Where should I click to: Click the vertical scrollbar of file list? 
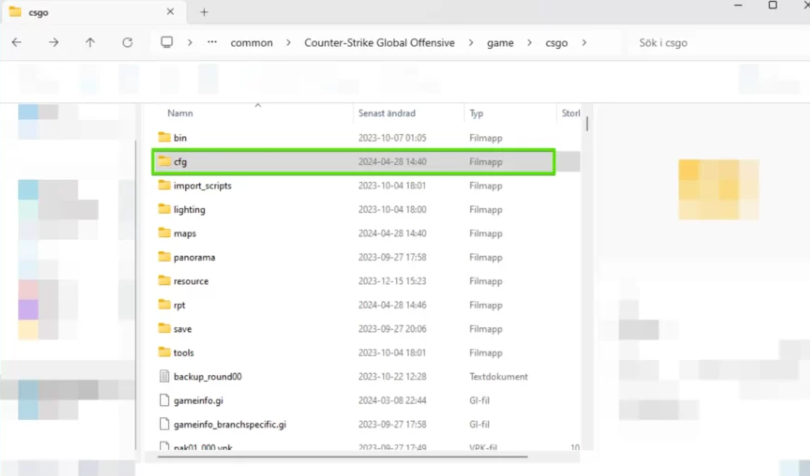(x=587, y=124)
